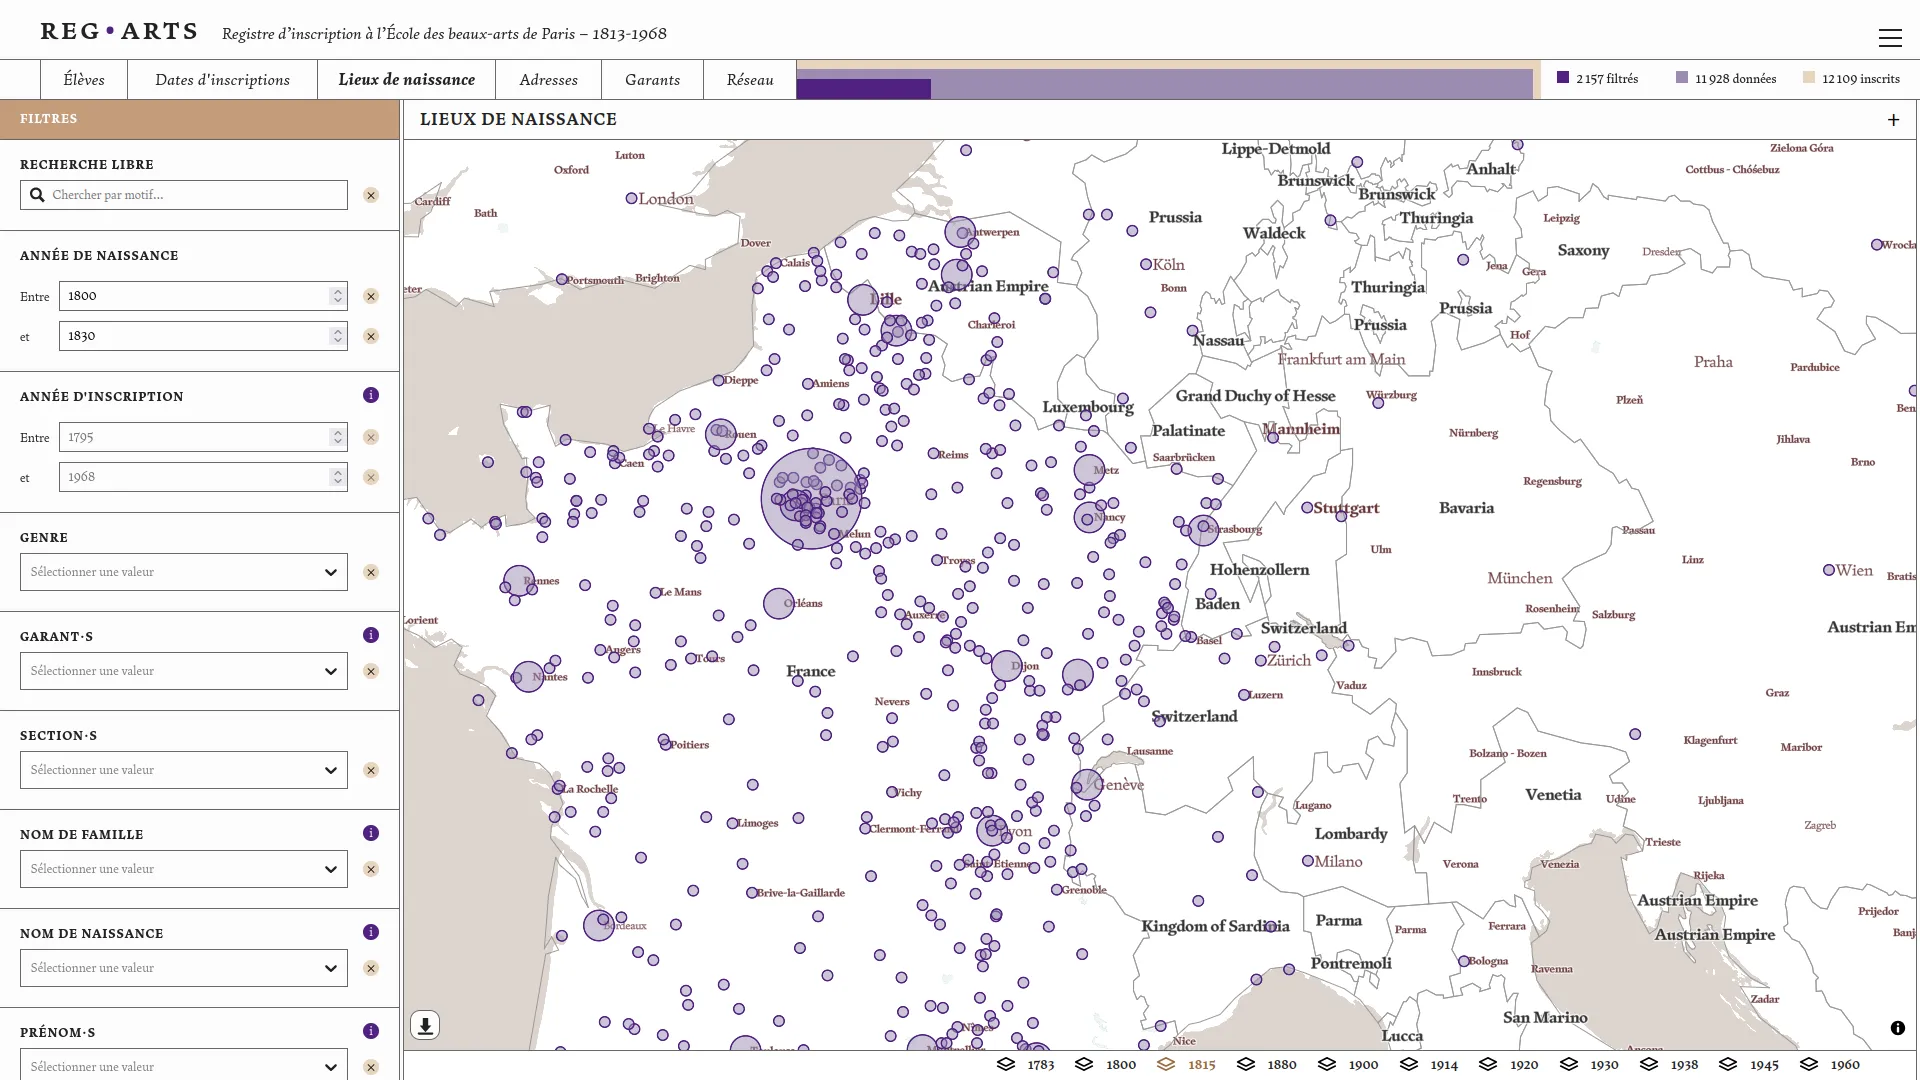Open the hamburger menu

[1889, 38]
